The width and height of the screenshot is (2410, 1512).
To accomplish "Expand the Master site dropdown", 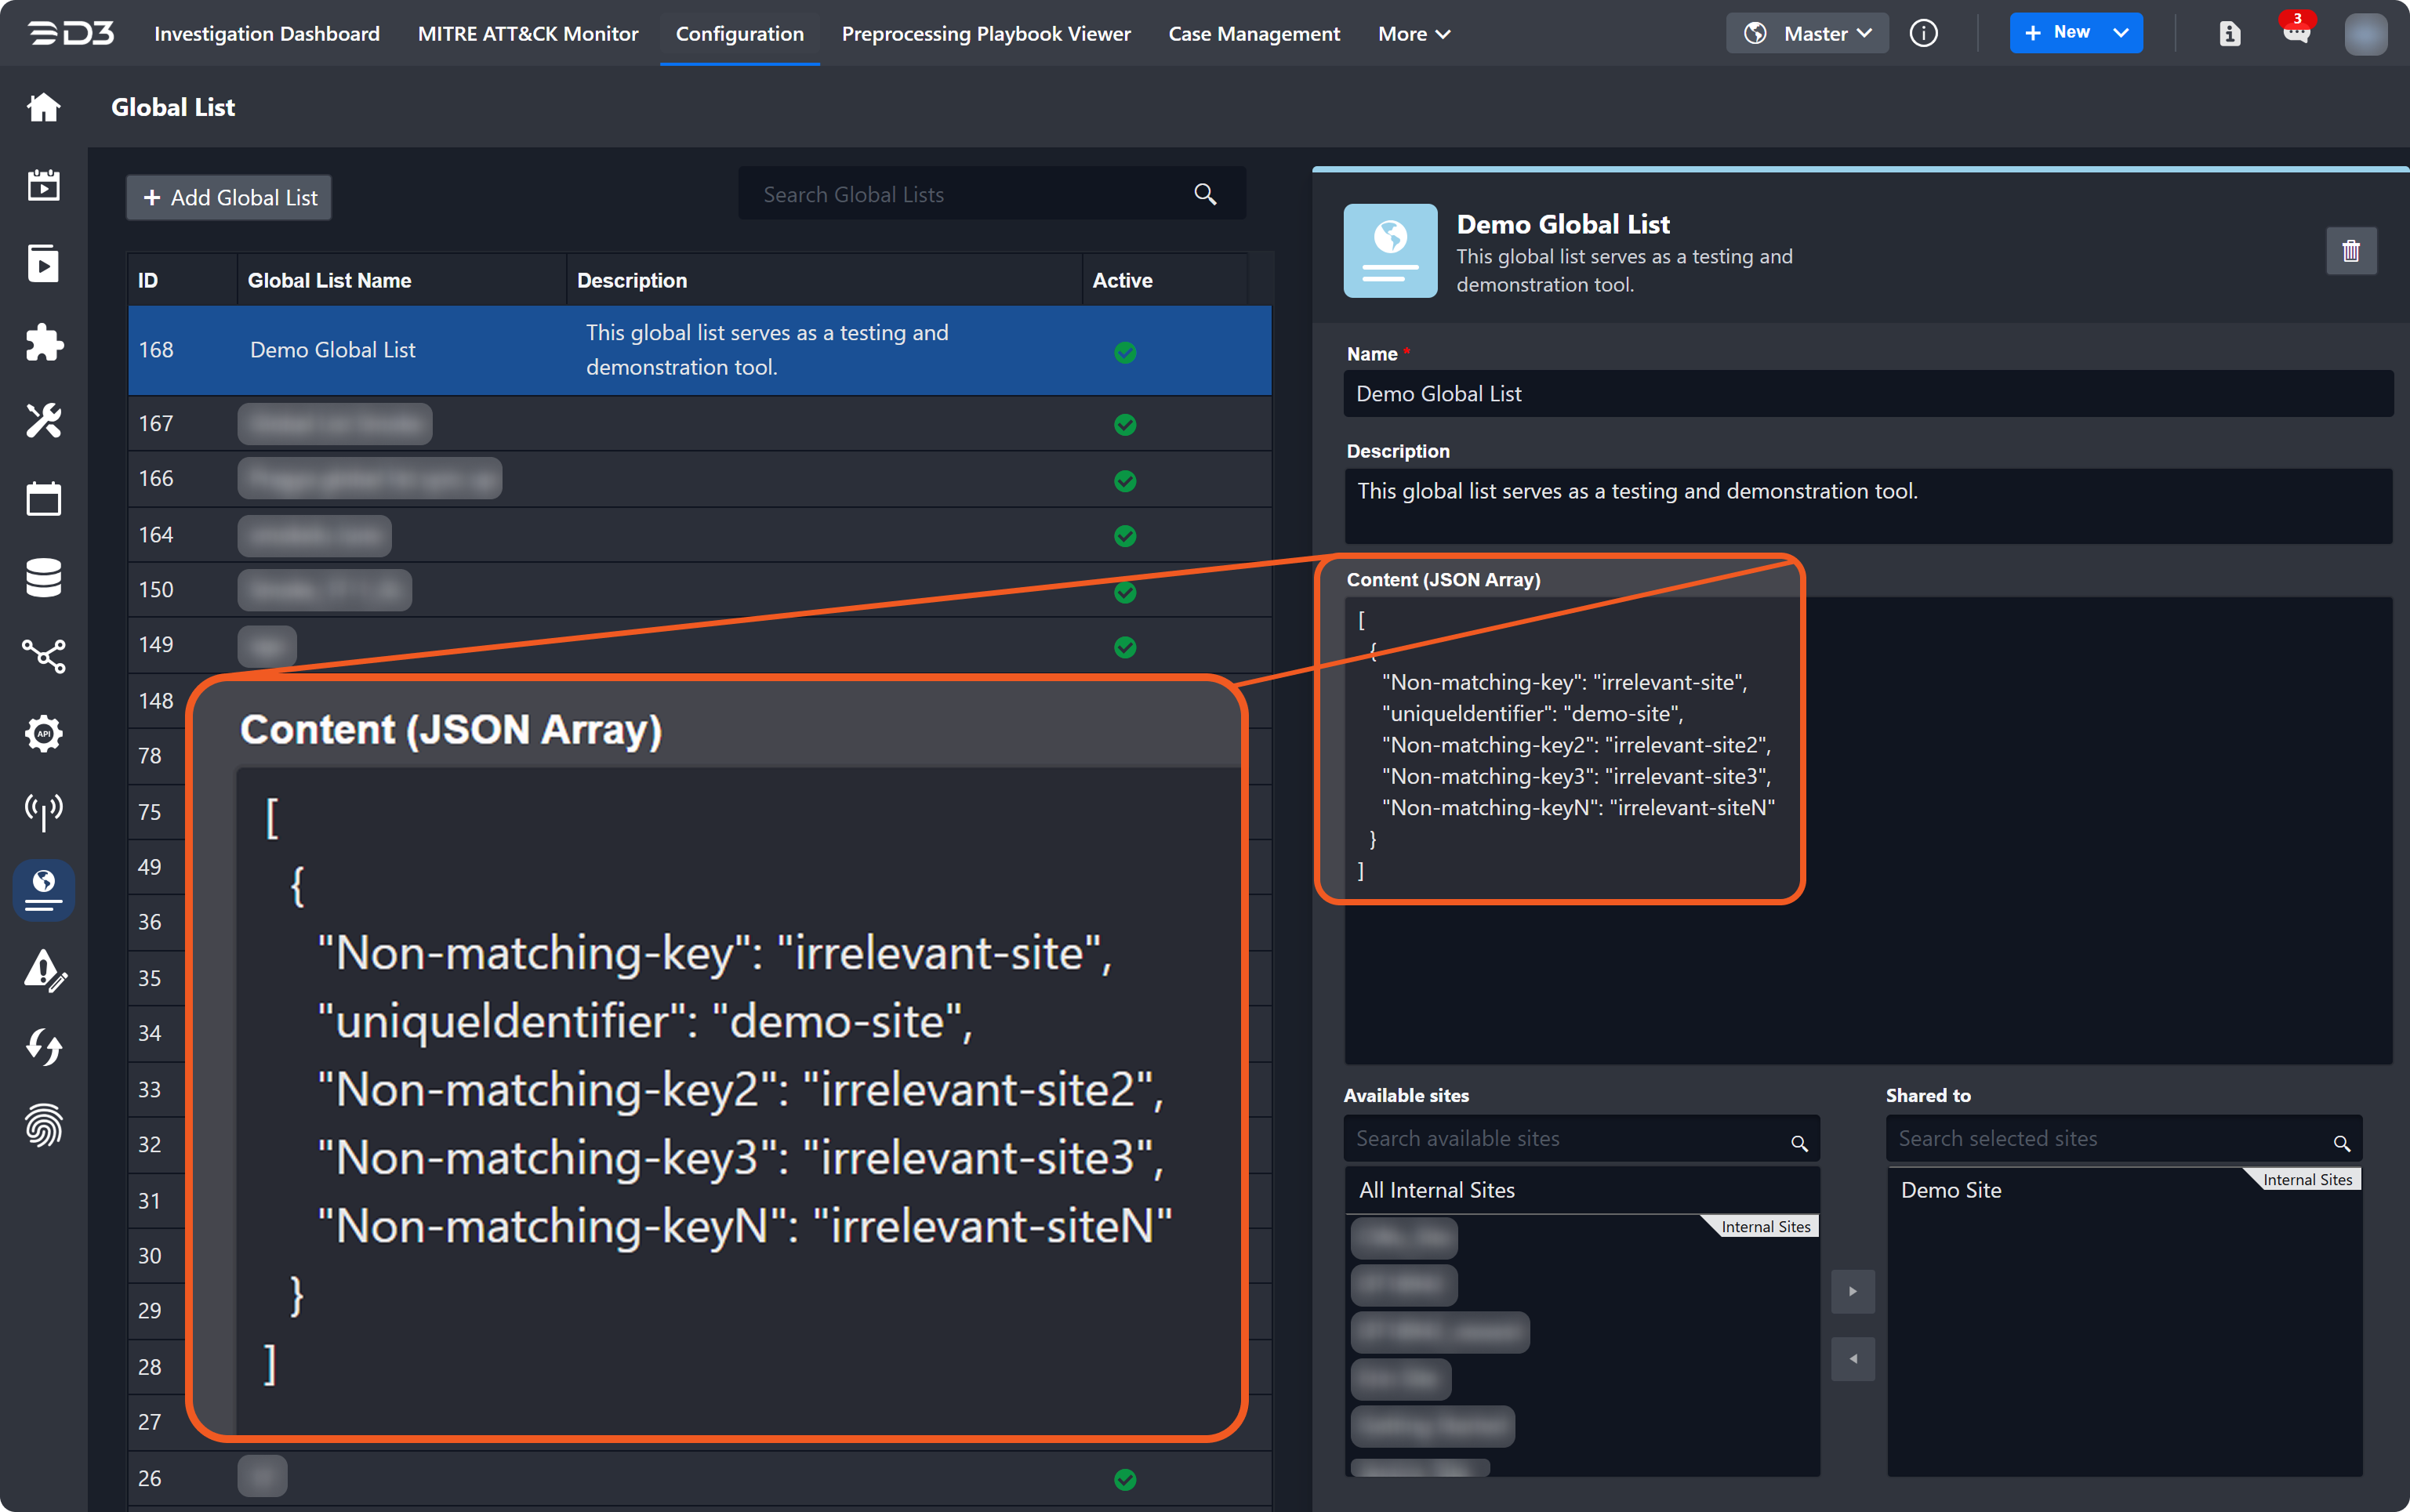I will (x=1807, y=33).
